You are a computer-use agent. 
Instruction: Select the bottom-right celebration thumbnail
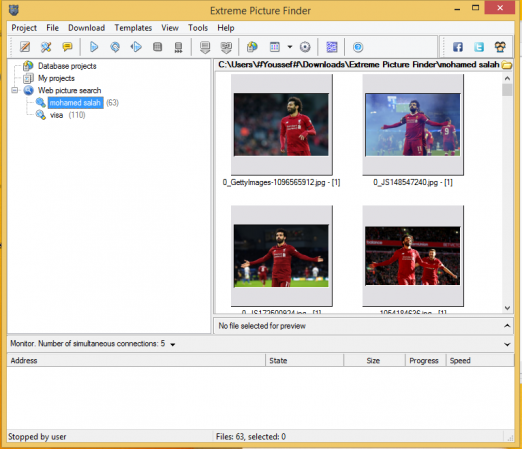413,256
